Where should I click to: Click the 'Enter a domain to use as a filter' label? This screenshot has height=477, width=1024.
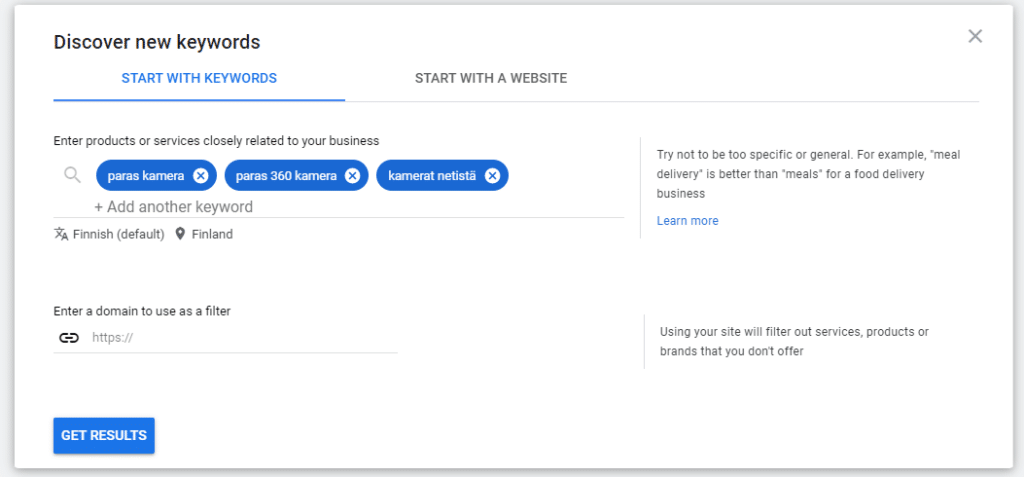click(x=142, y=311)
